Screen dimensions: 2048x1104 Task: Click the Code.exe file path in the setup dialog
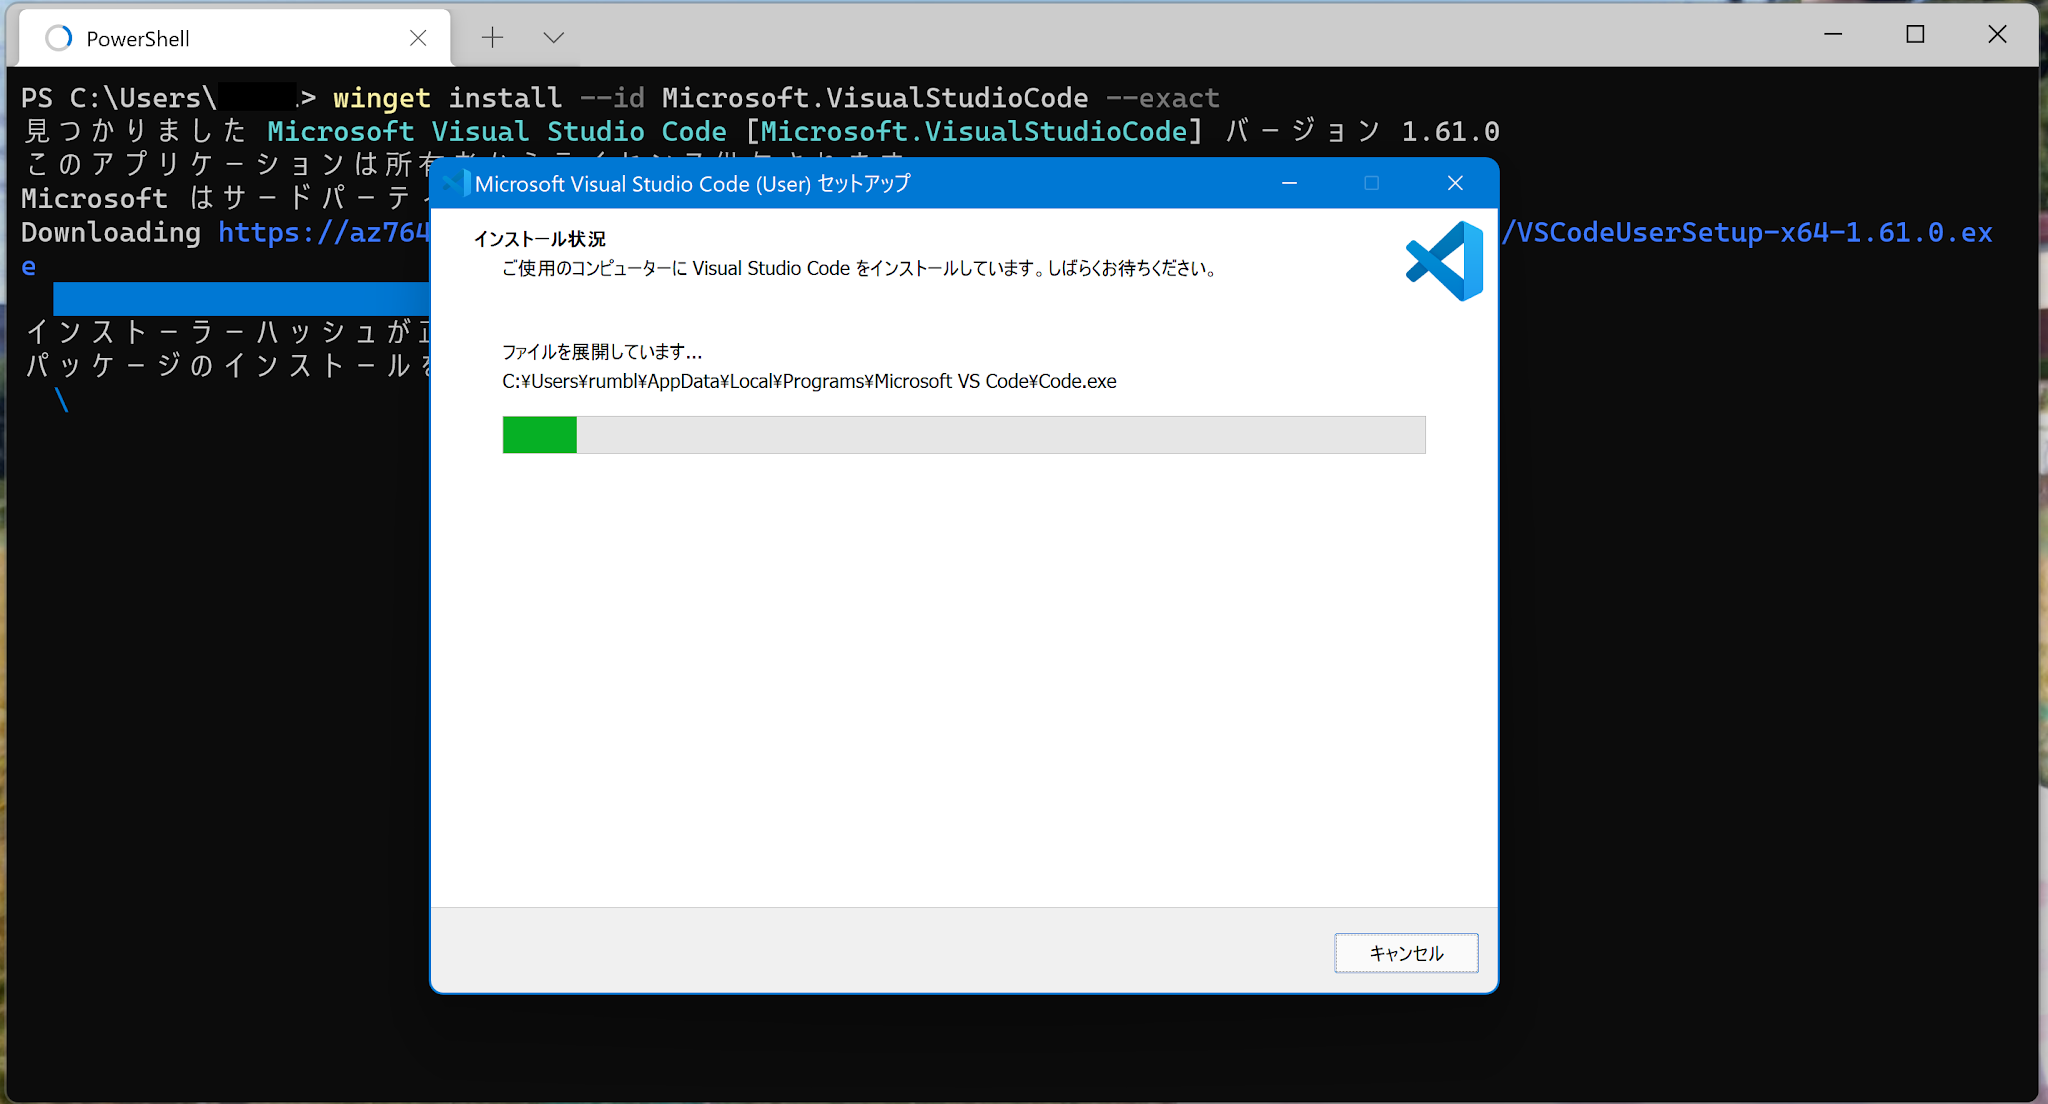[809, 381]
